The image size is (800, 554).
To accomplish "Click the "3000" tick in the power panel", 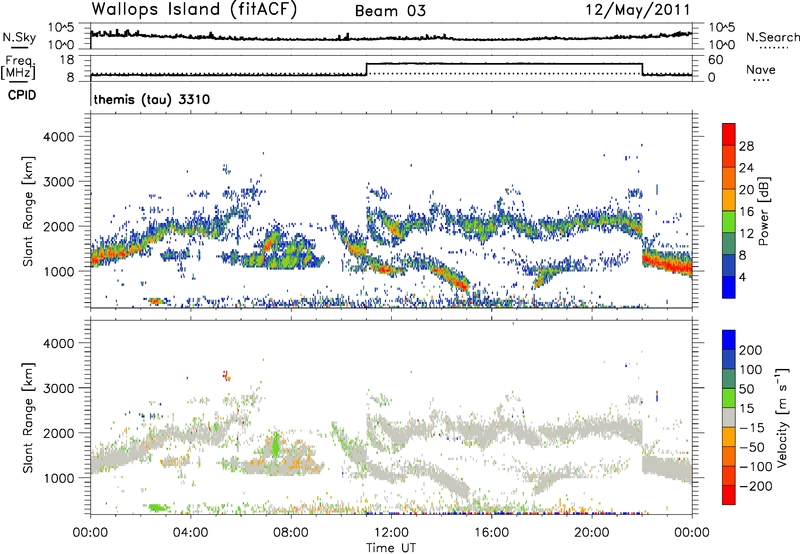I will [59, 182].
